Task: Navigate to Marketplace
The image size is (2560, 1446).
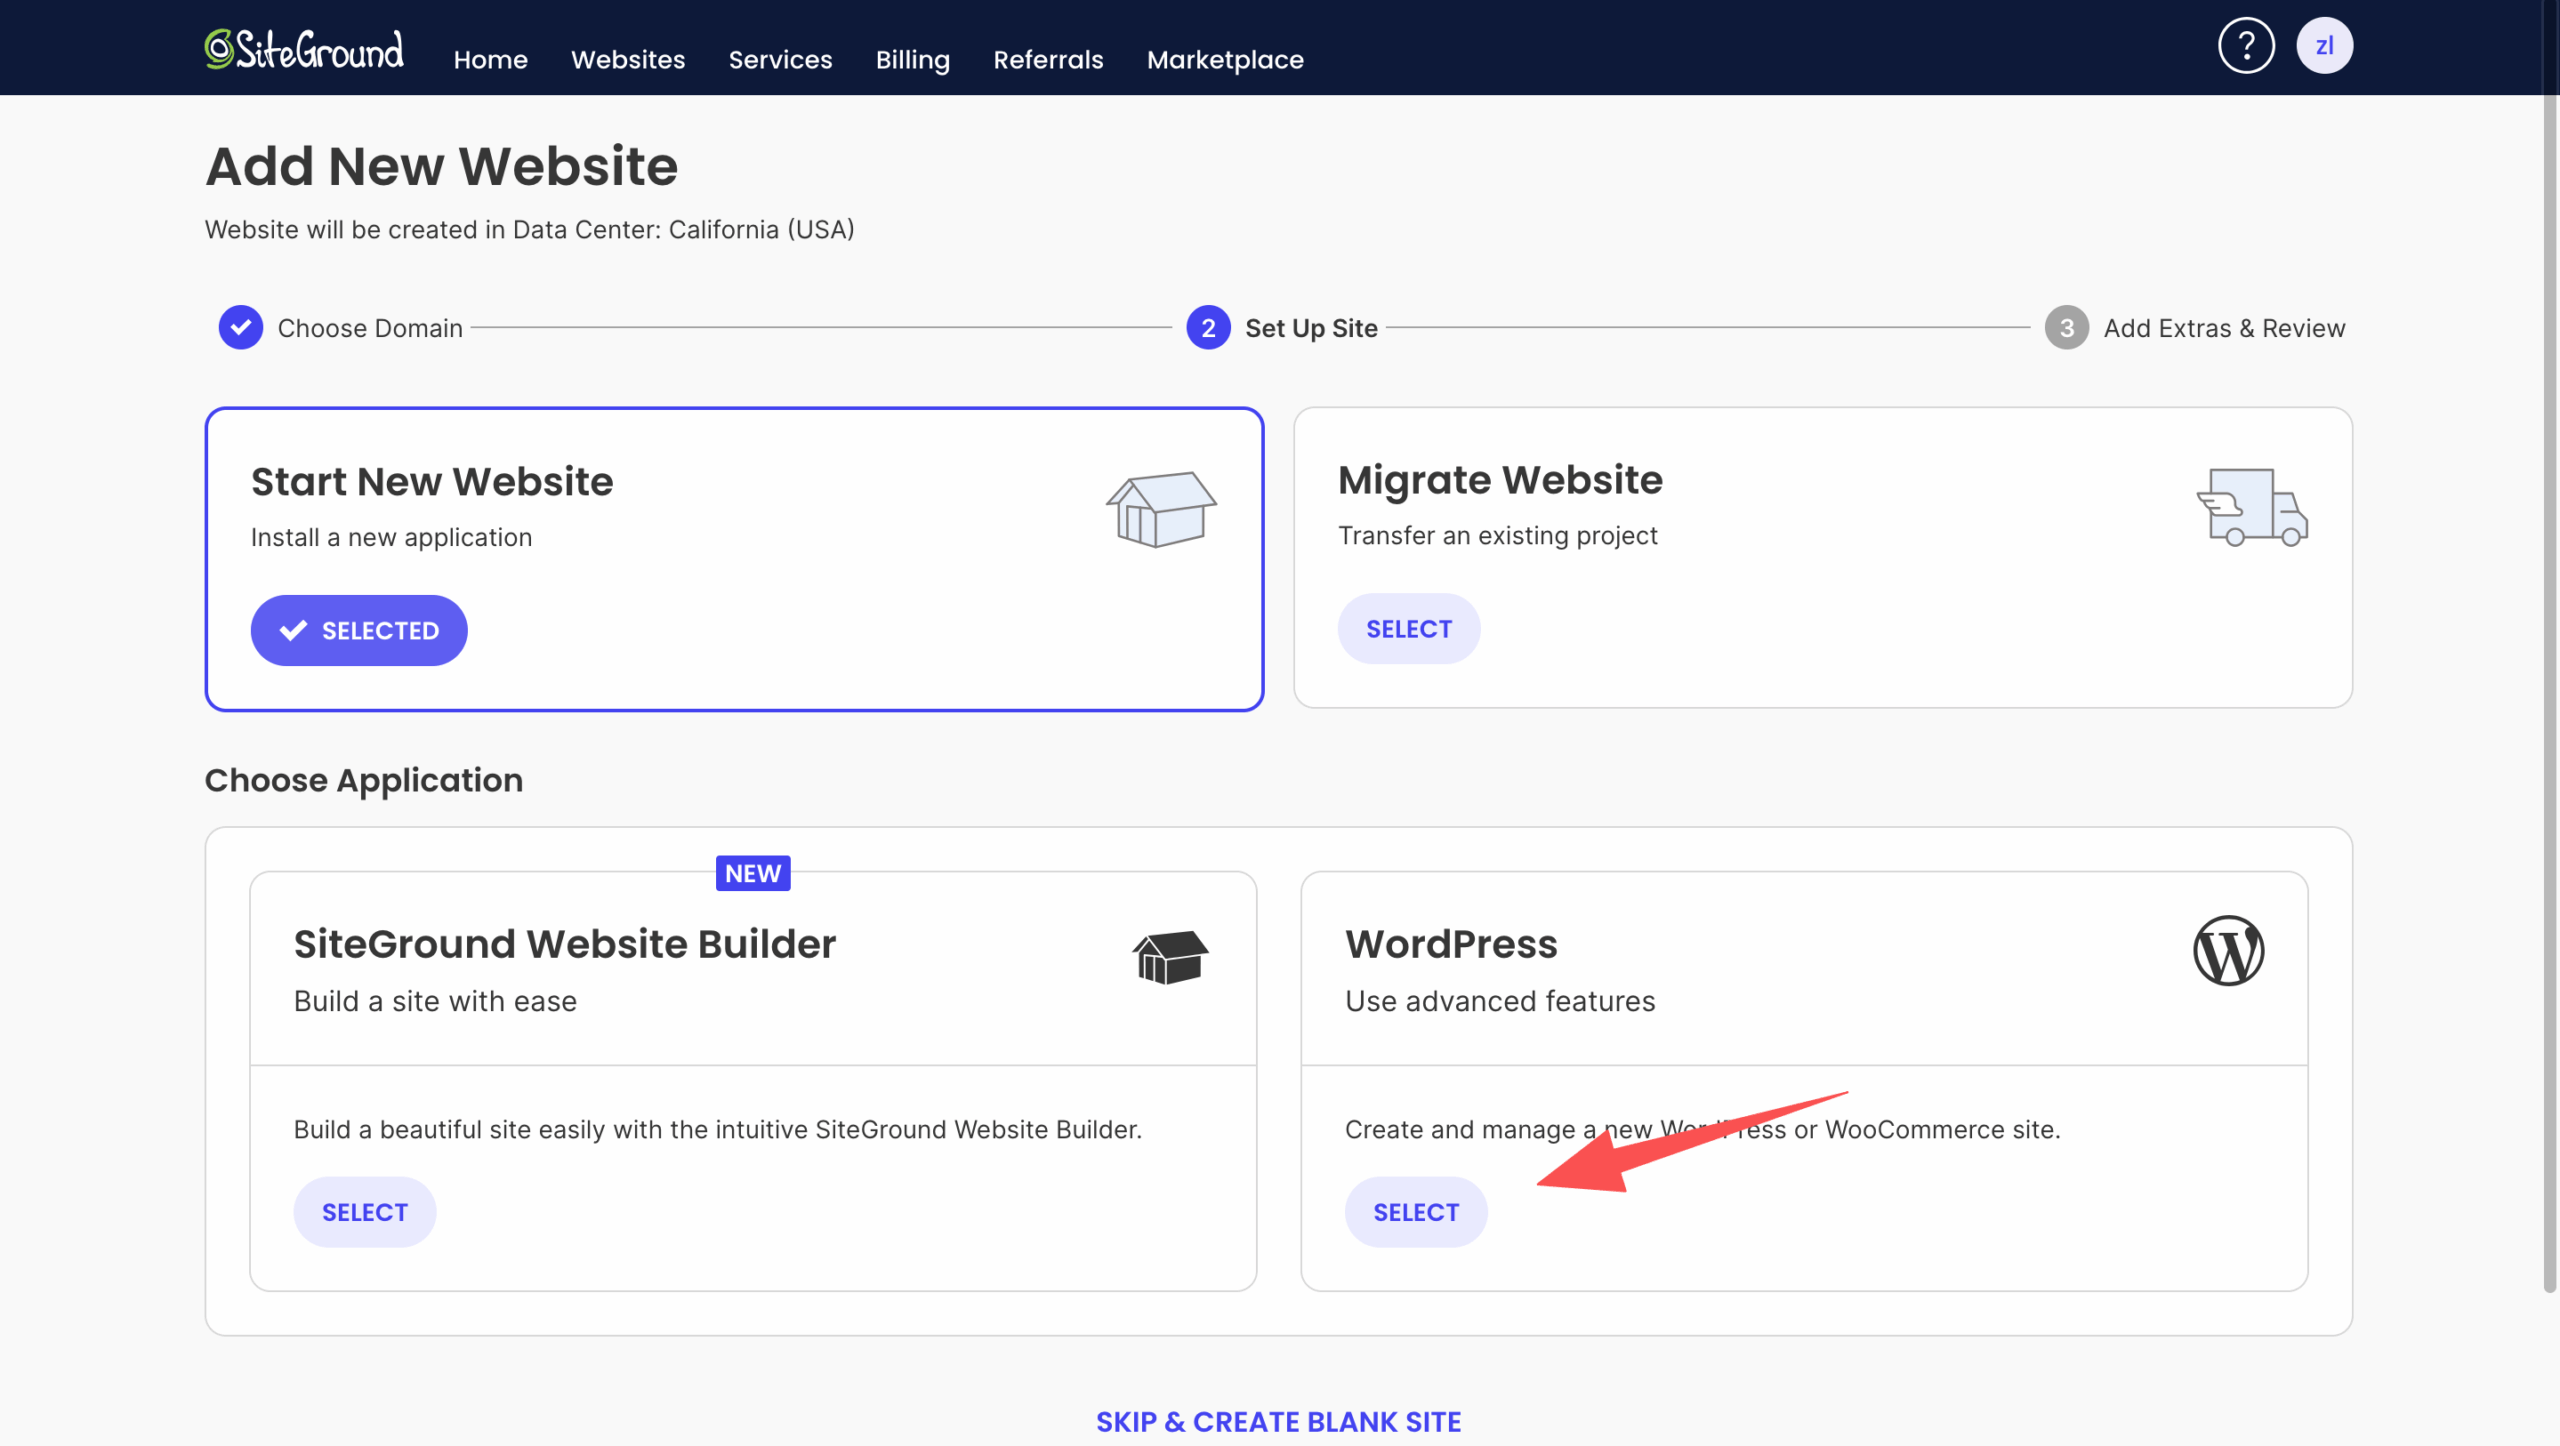Action: click(x=1224, y=60)
